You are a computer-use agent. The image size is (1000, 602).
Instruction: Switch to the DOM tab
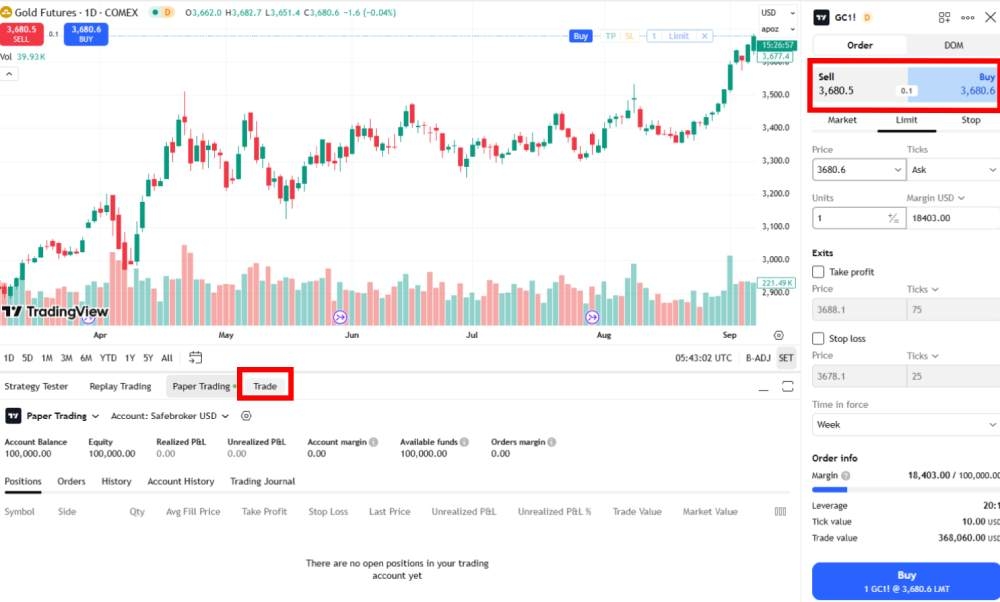(953, 45)
